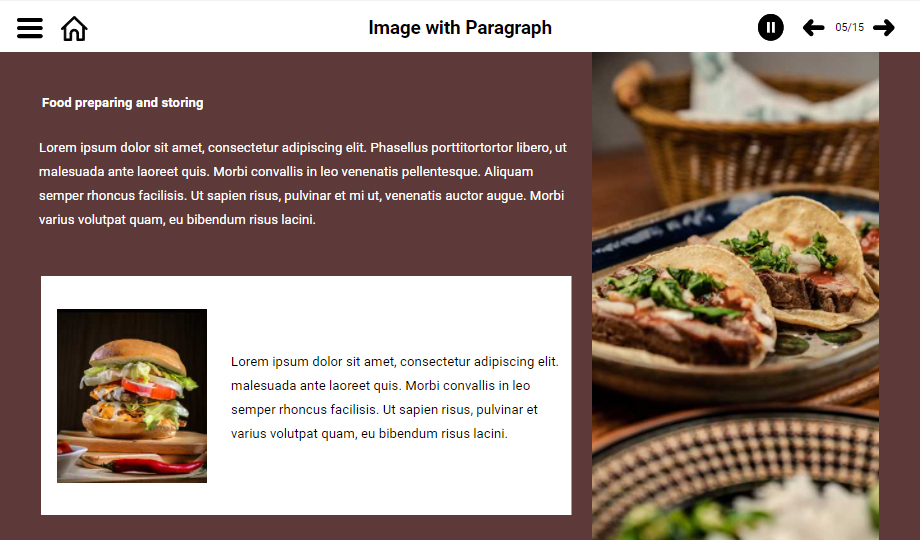Click the front taco on the plate
The image size is (920, 540).
[x=684, y=308]
